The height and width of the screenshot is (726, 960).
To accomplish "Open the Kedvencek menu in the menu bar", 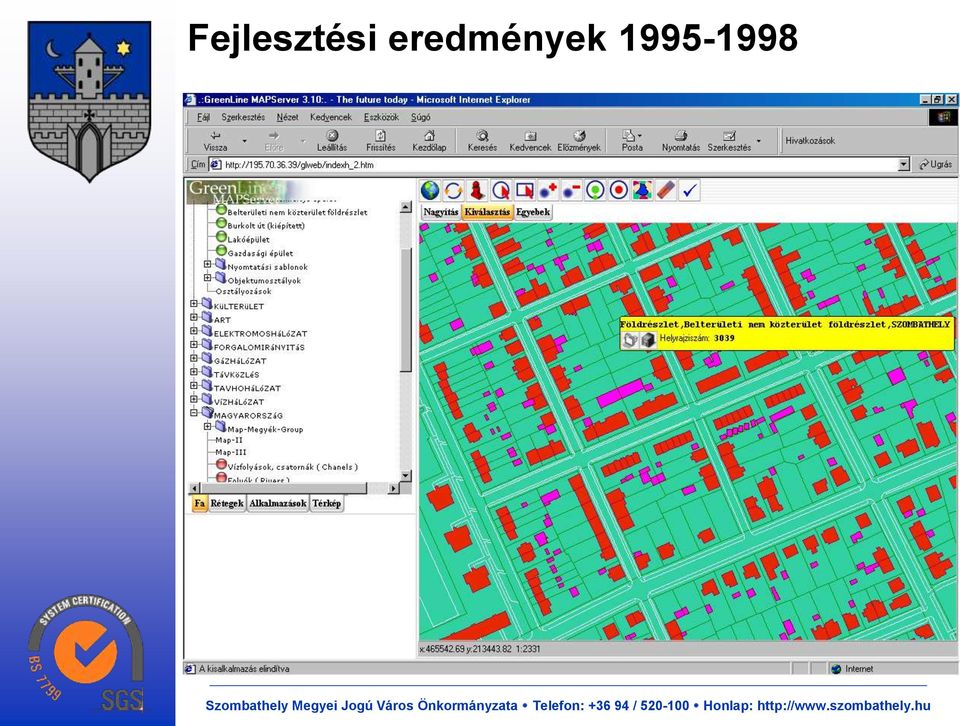I will 331,117.
